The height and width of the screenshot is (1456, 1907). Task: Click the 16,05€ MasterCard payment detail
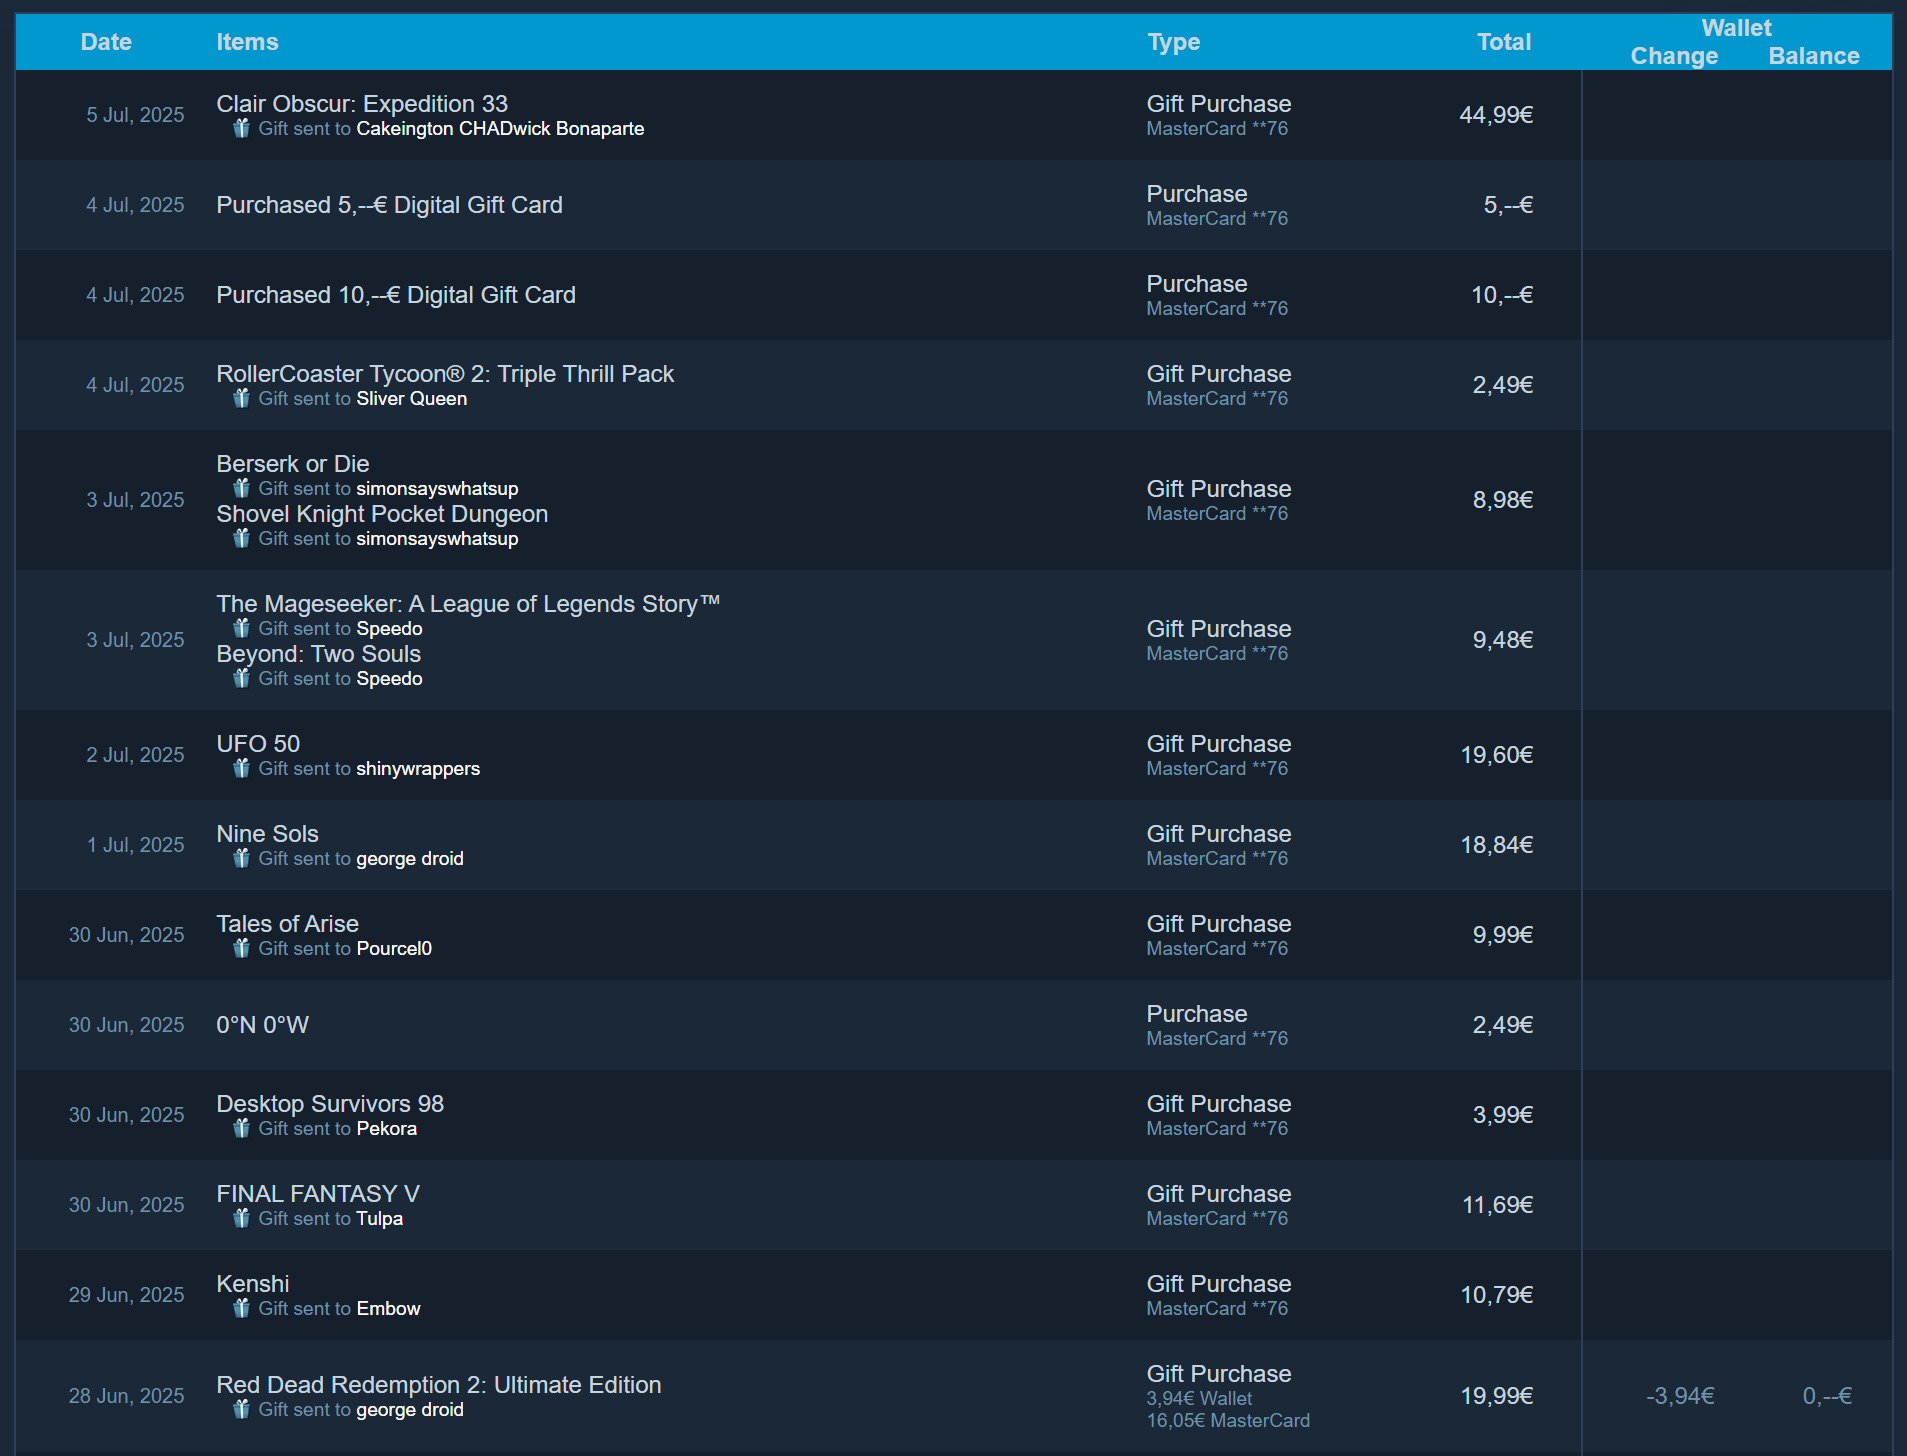point(1228,1421)
